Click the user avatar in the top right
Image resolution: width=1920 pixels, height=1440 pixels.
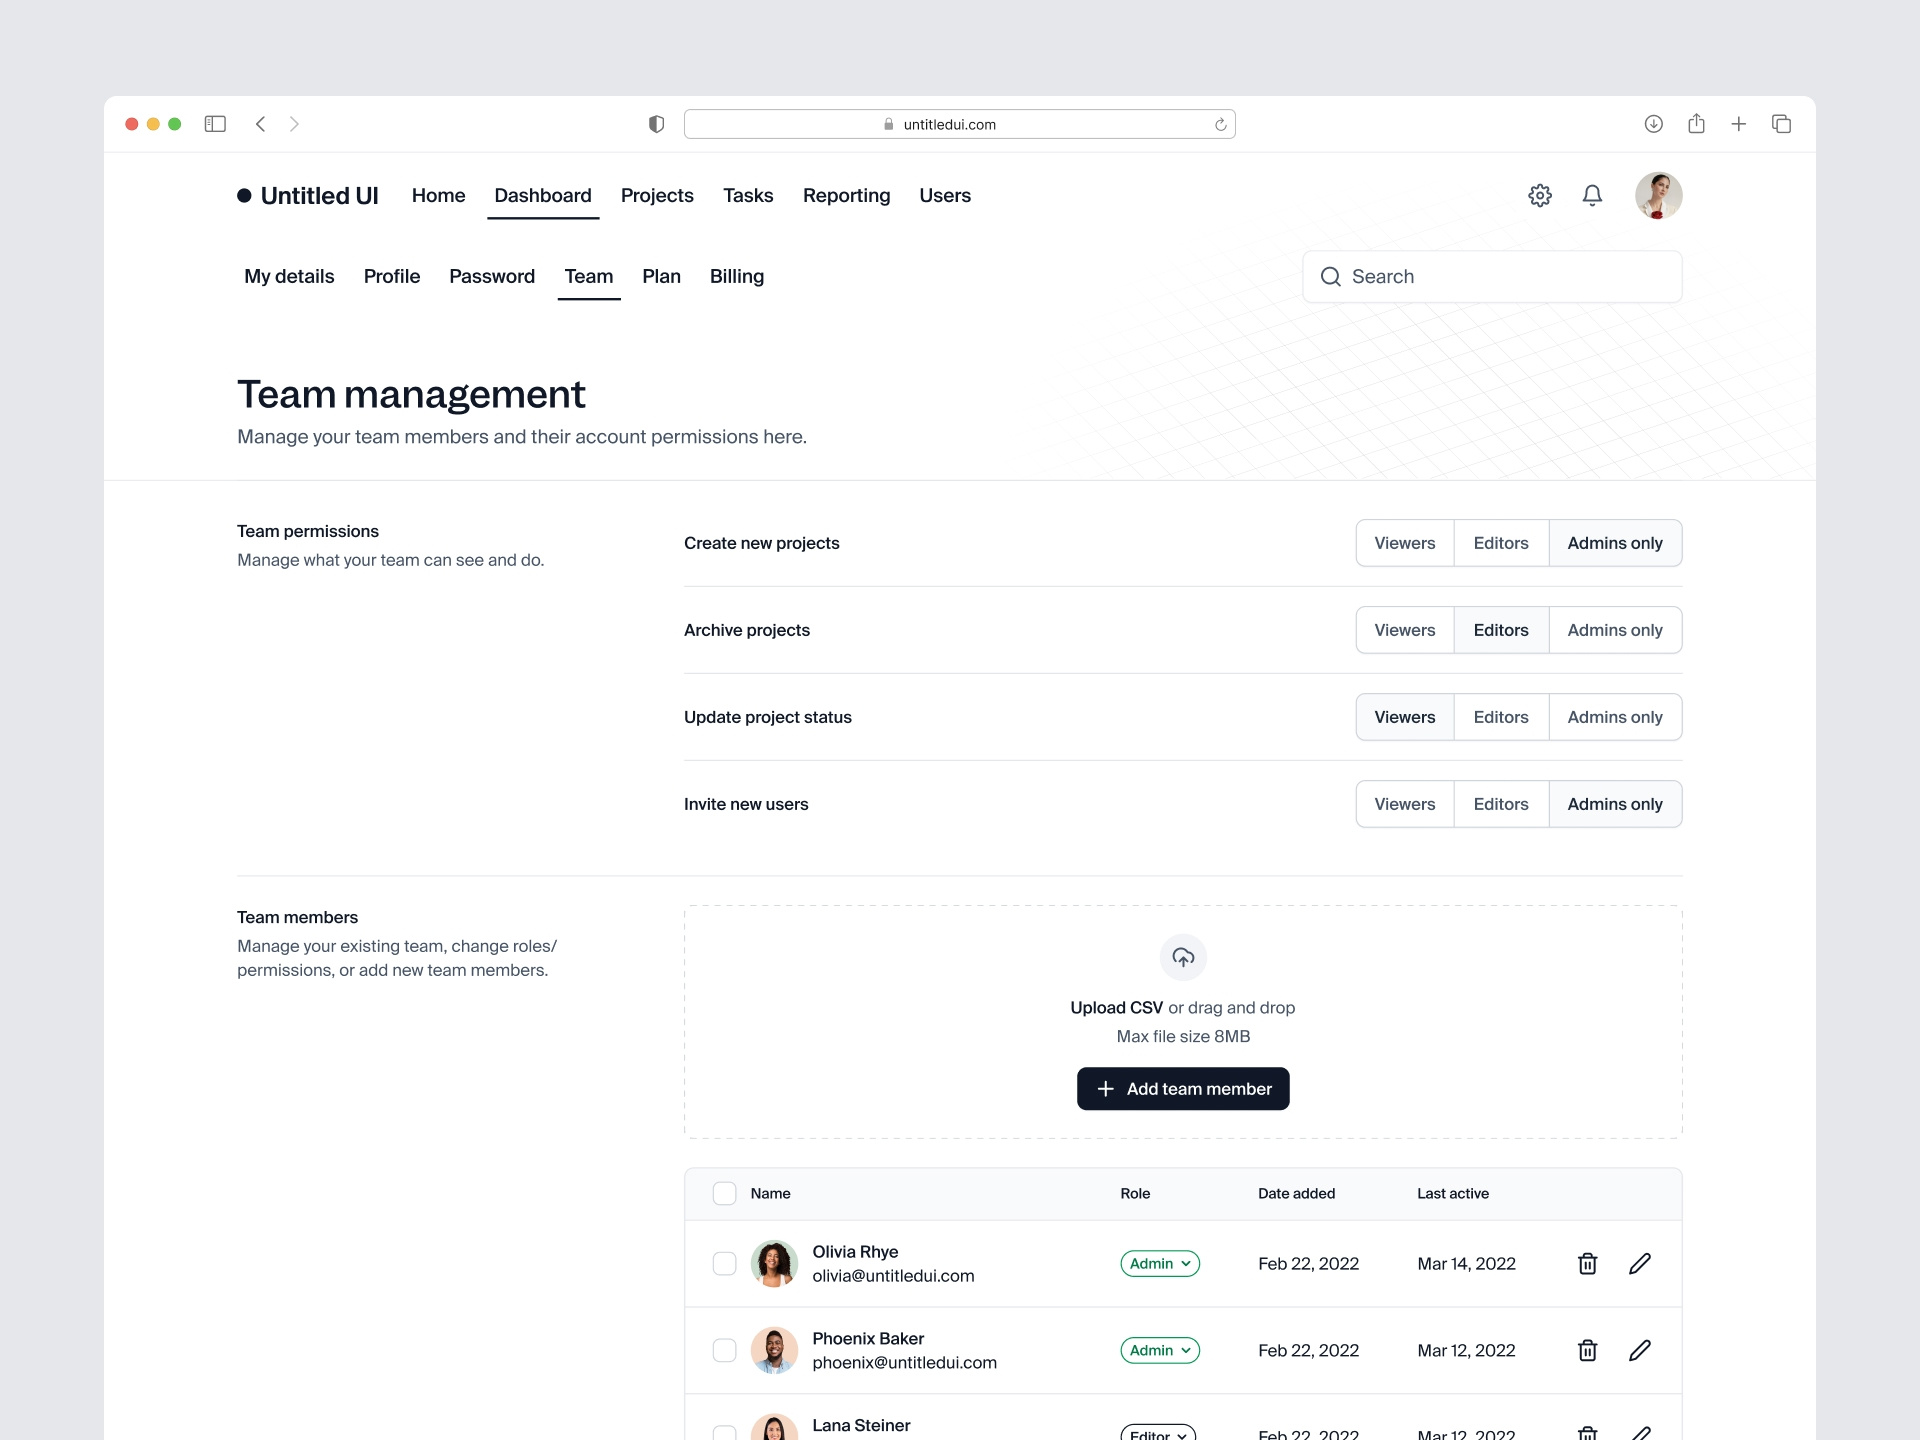[1658, 195]
